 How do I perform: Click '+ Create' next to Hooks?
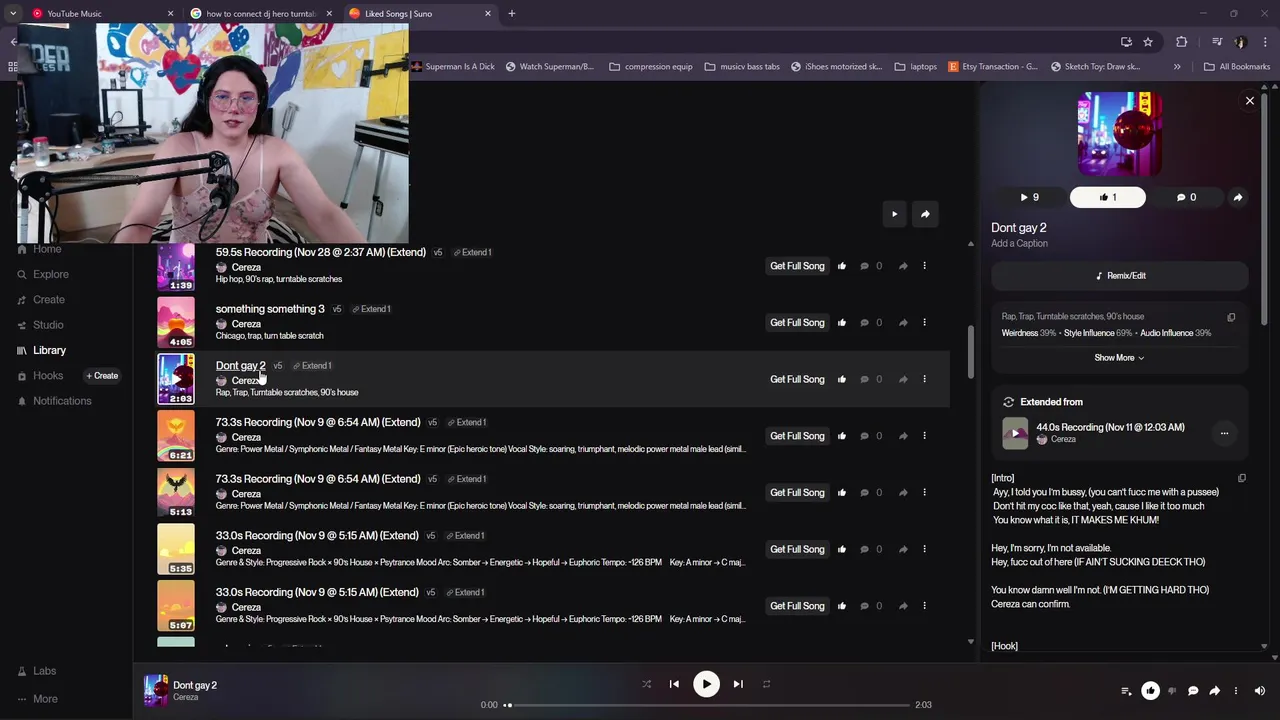102,376
